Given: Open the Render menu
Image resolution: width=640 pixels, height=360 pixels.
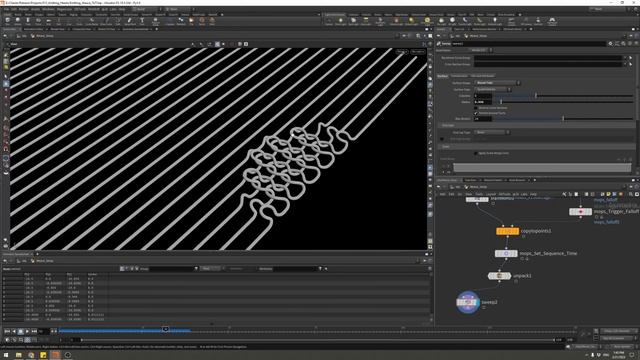Looking at the screenshot, I should (24, 9).
